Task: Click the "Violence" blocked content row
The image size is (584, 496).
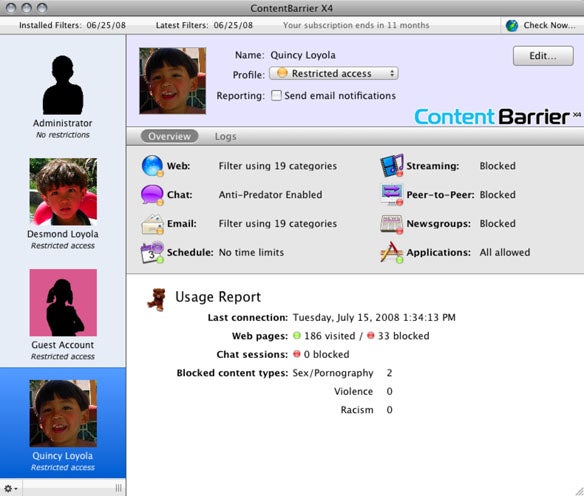Action: (x=363, y=391)
